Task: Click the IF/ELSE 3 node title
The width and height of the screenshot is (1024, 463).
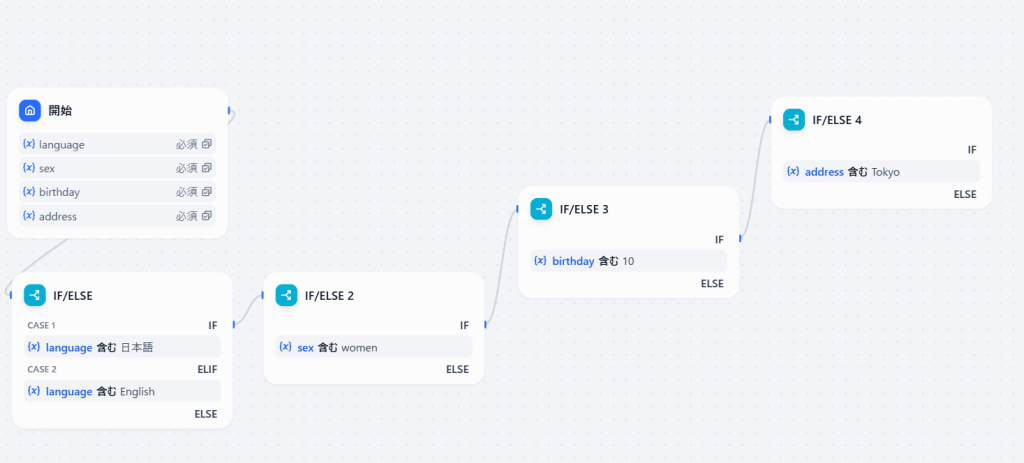Action: 584,209
